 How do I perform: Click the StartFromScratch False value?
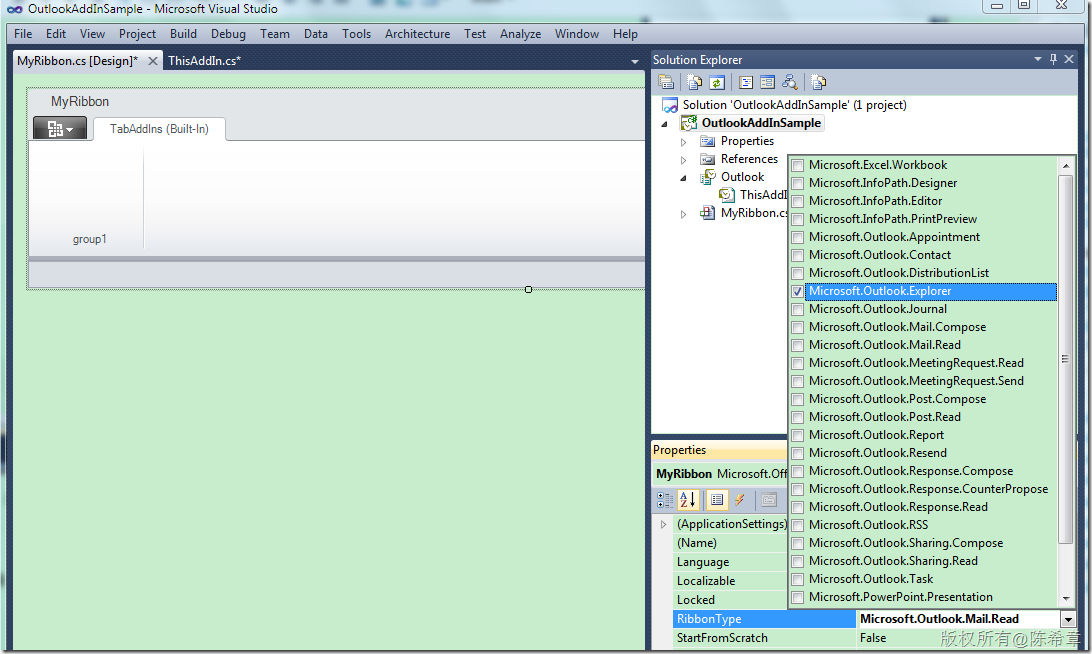click(x=873, y=638)
